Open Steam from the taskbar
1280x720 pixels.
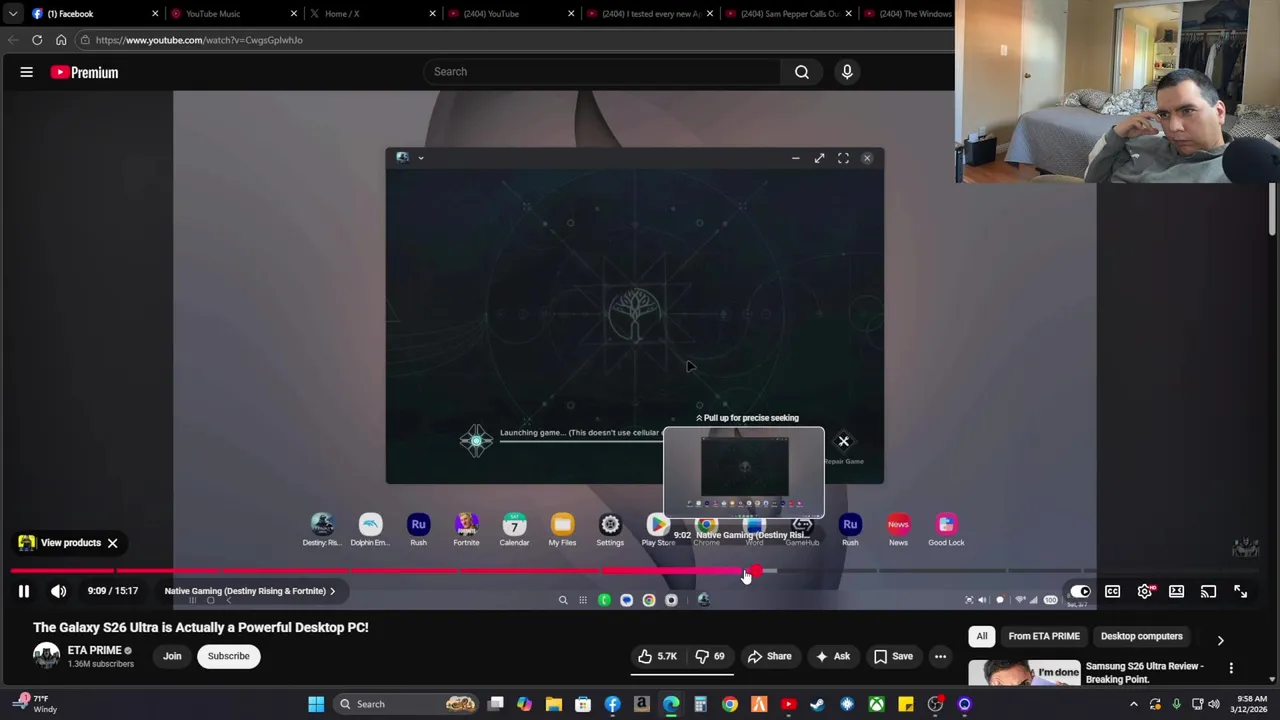click(818, 704)
